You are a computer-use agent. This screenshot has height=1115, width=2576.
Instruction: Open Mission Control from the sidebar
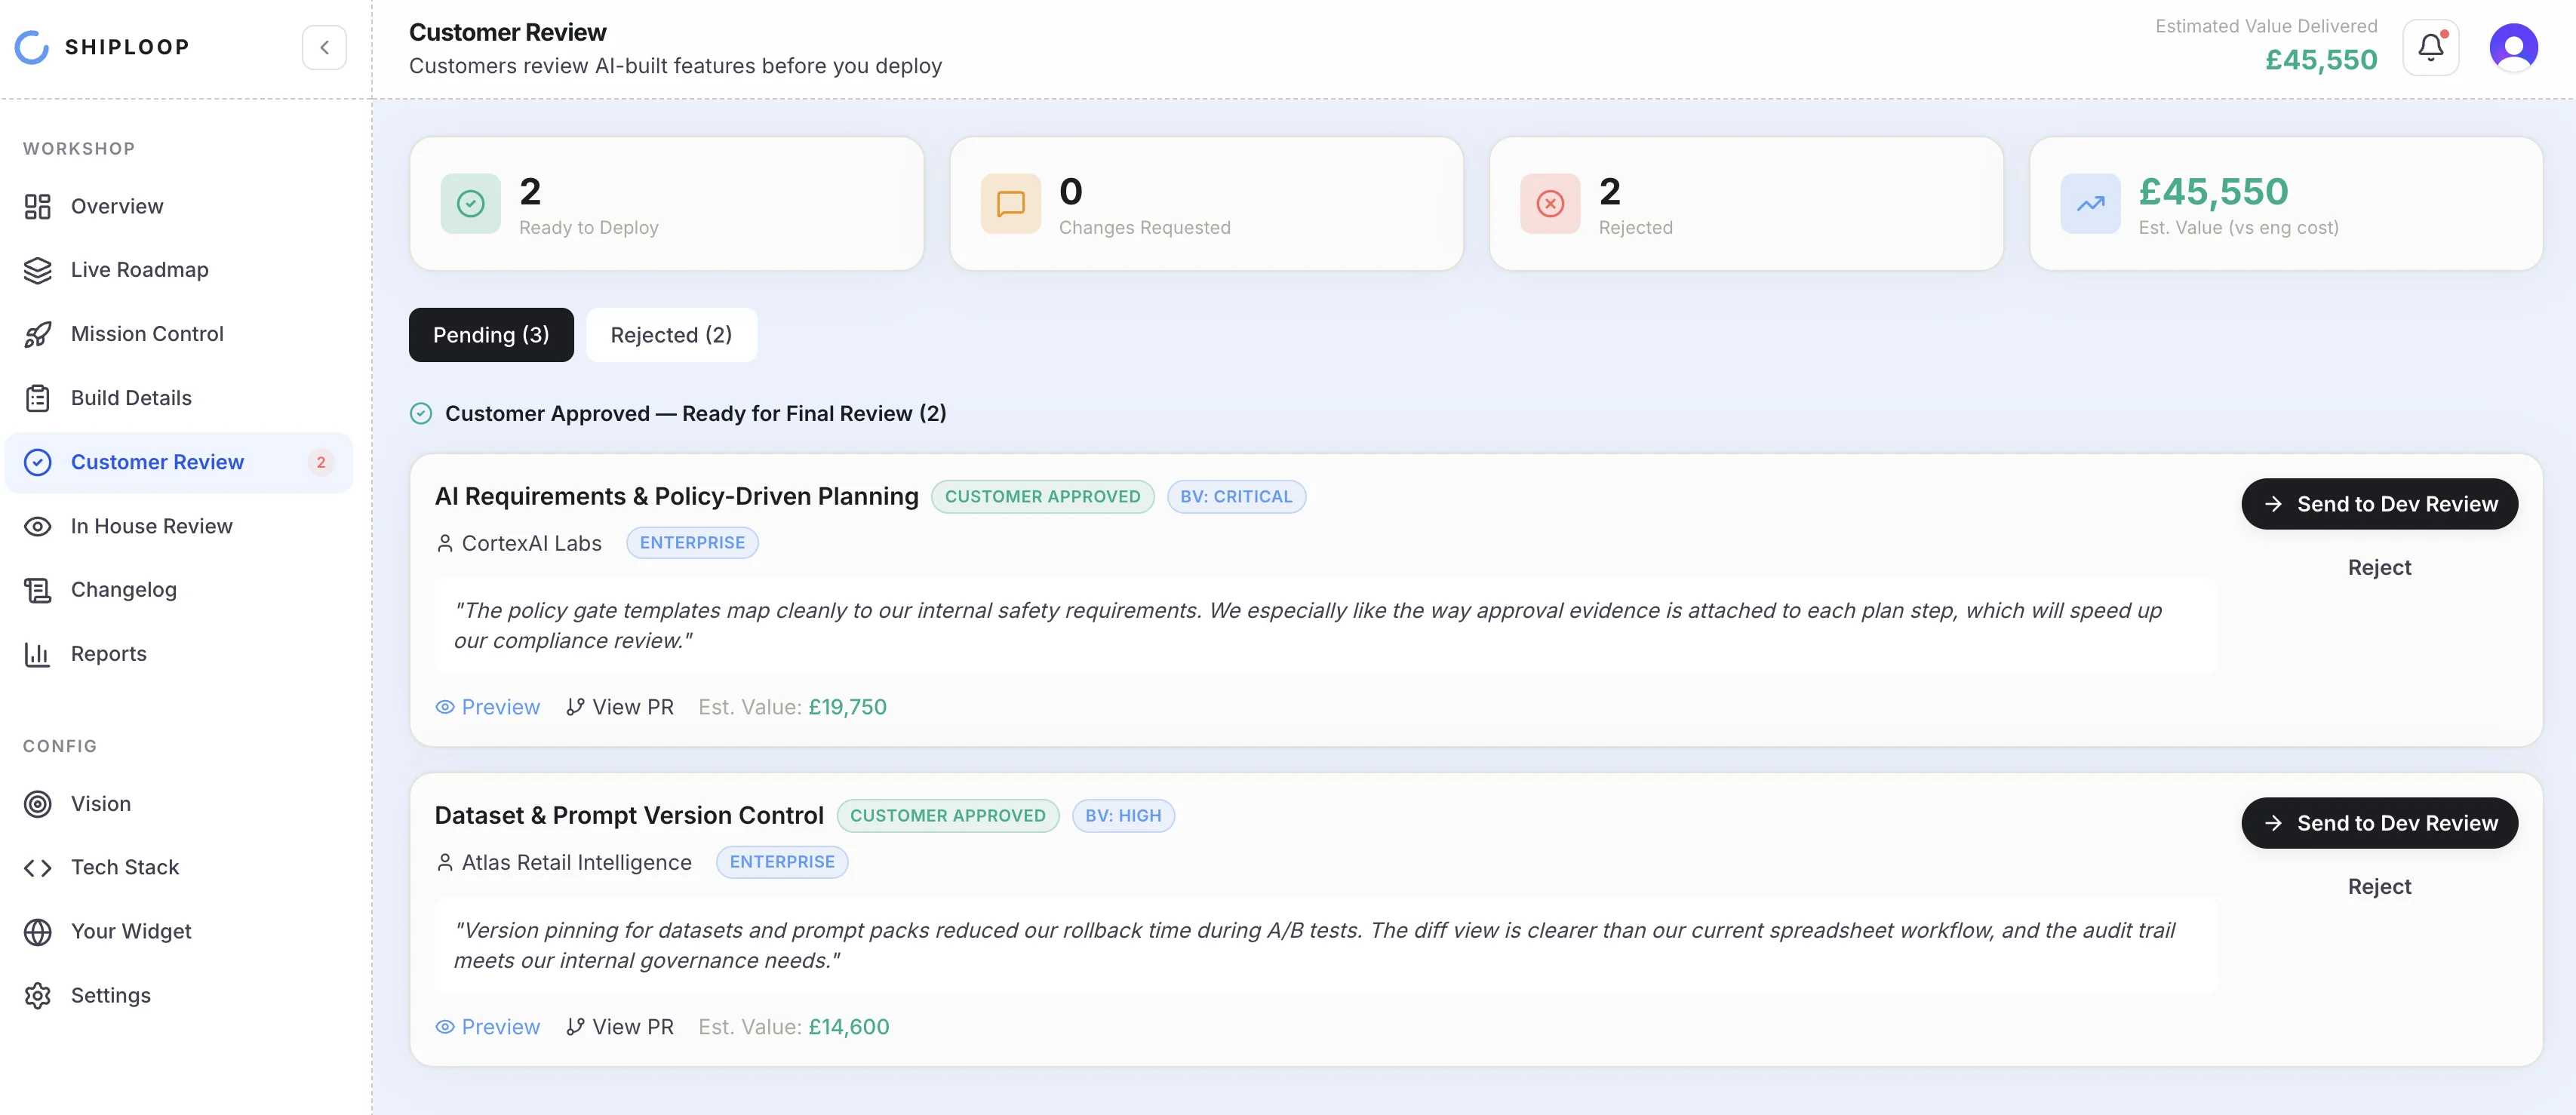(146, 333)
